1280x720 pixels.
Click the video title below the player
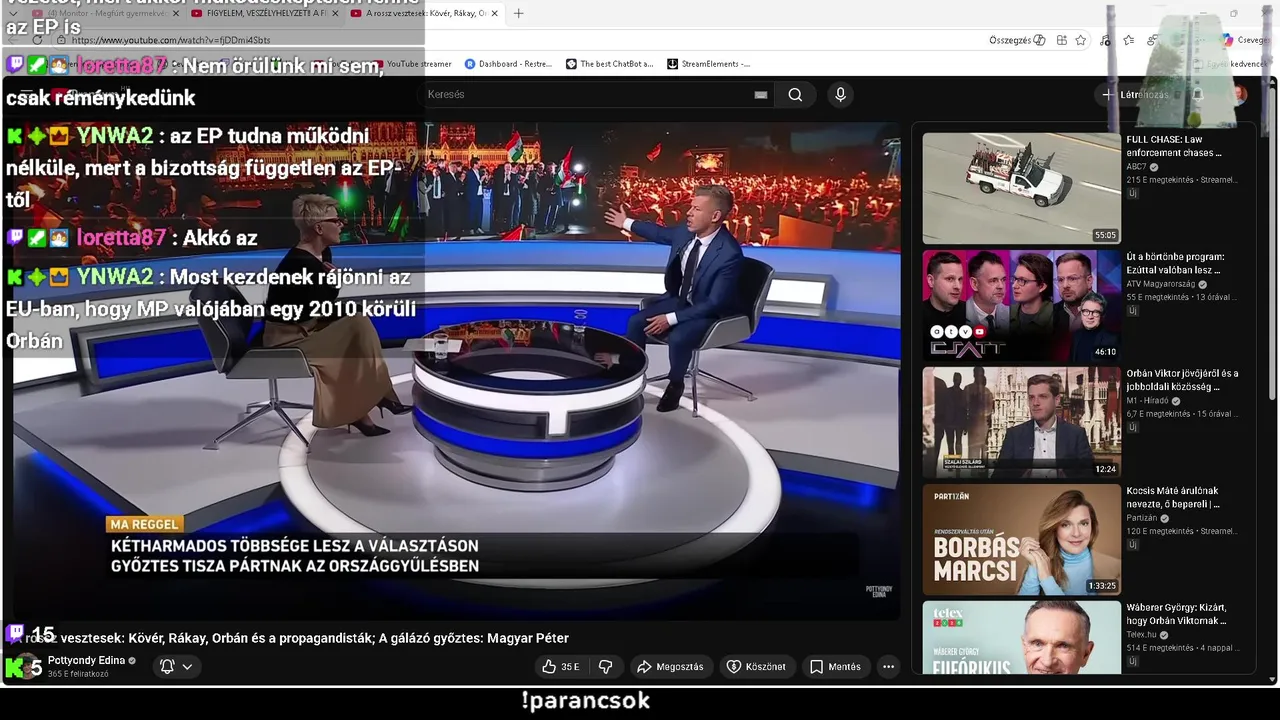click(290, 638)
